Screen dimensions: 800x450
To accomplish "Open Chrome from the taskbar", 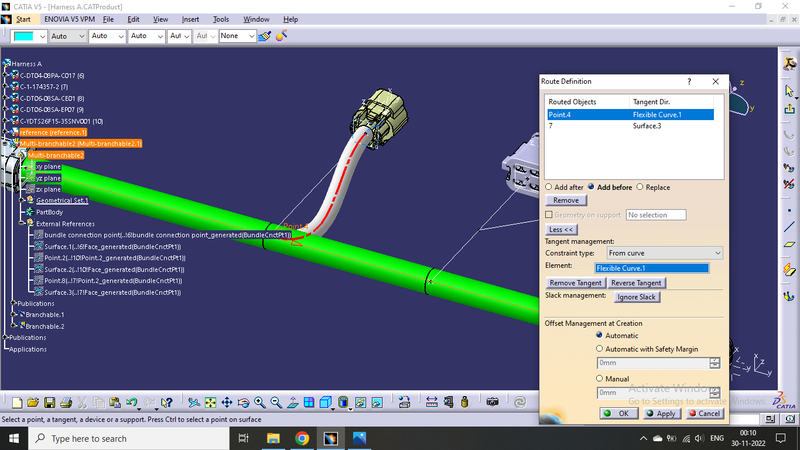I will tap(302, 438).
